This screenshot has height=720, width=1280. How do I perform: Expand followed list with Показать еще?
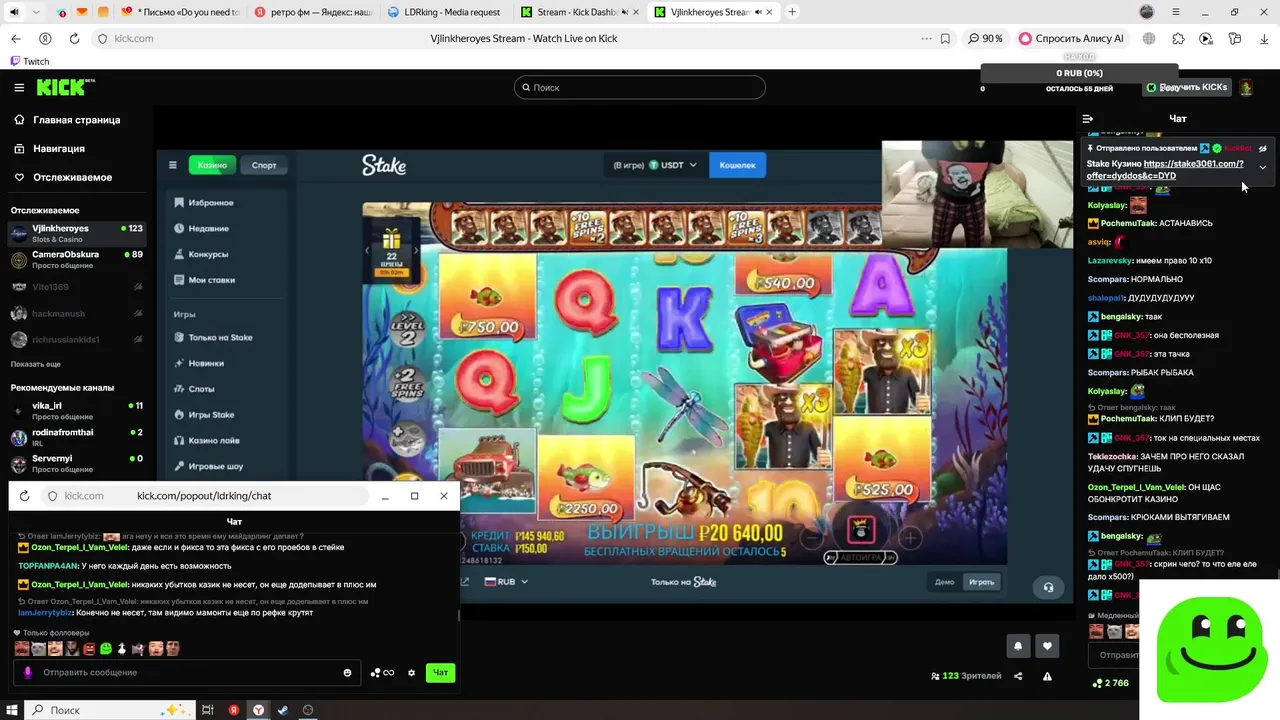pyautogui.click(x=35, y=364)
